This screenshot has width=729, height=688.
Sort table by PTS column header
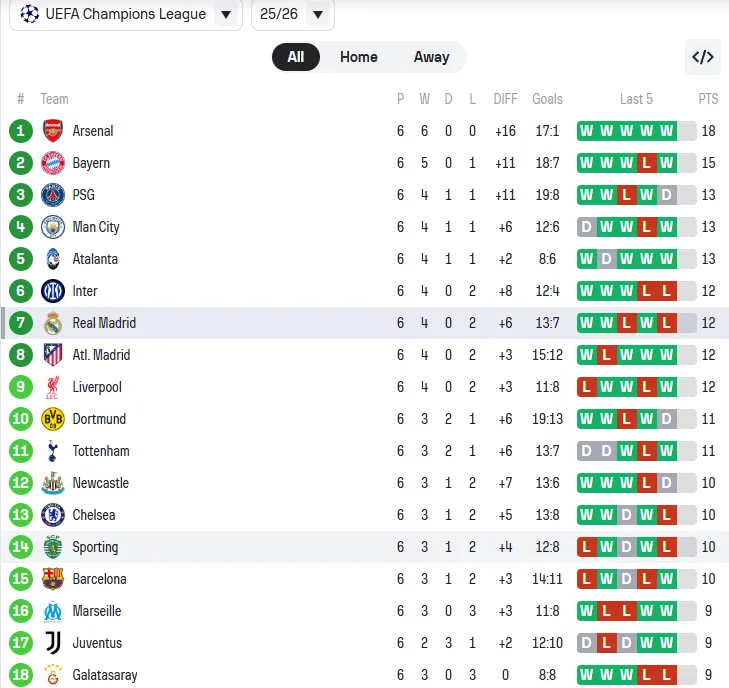708,99
